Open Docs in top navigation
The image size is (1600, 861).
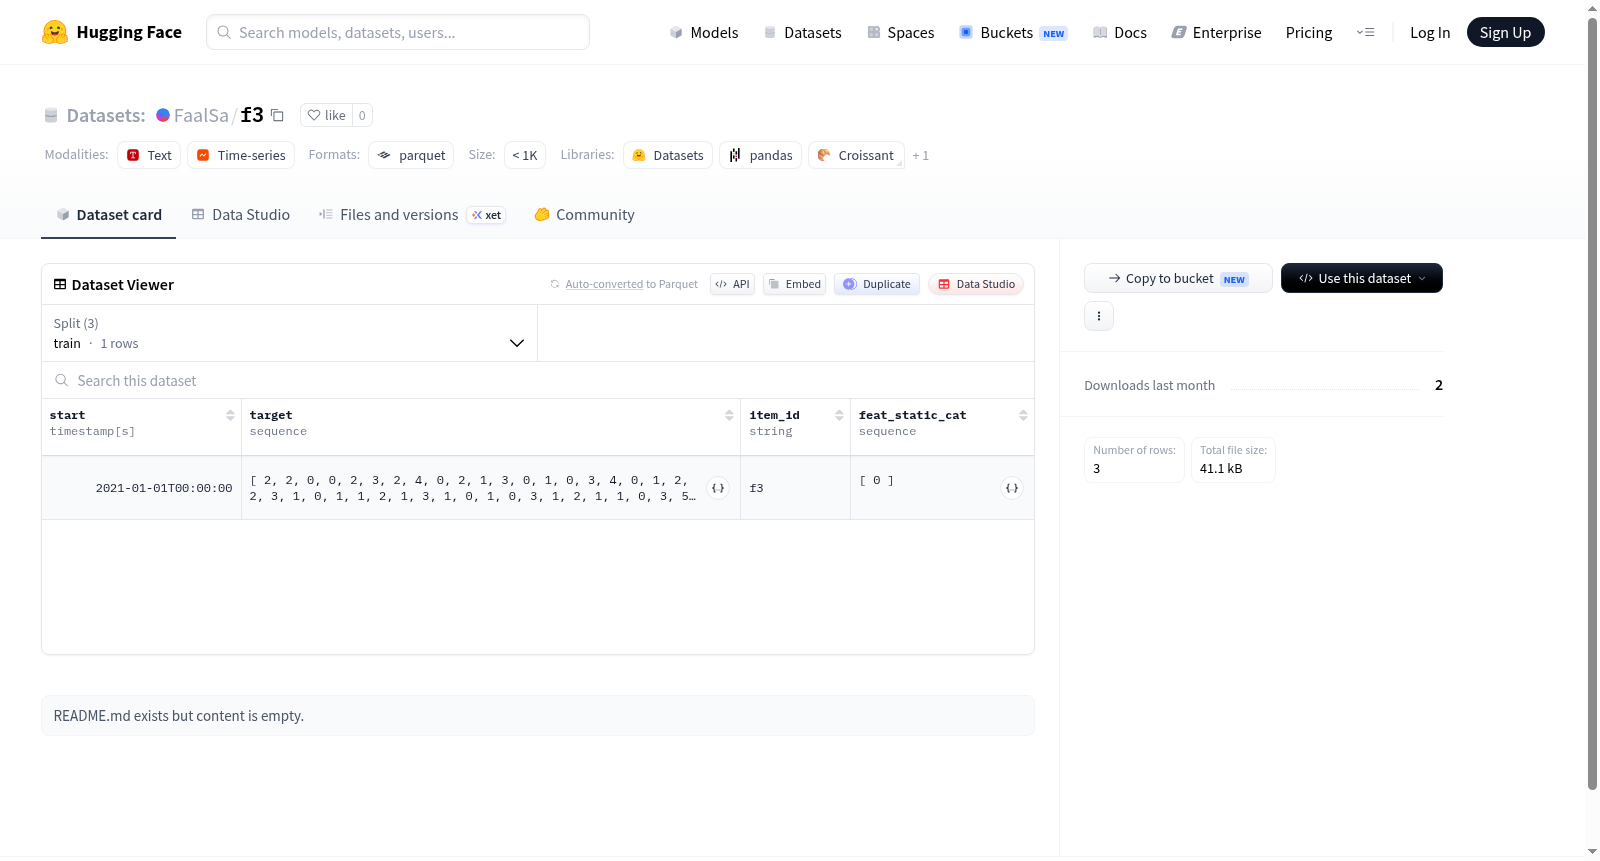(x=1120, y=32)
